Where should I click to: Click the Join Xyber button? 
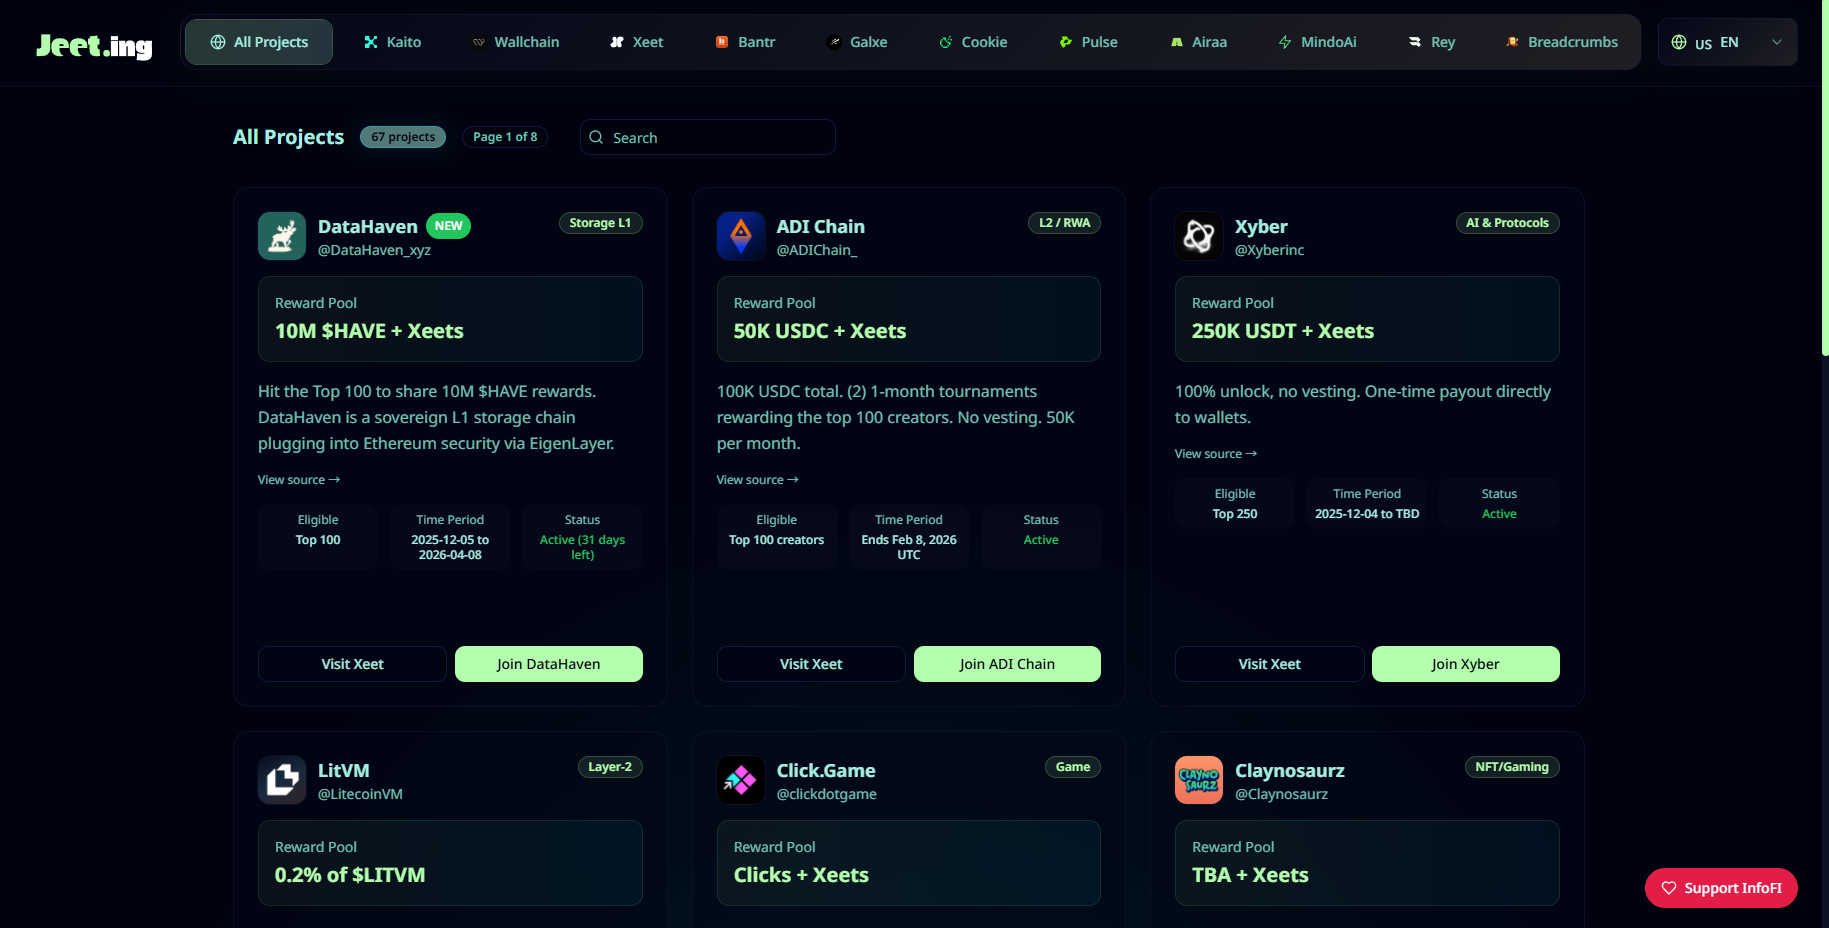pos(1466,664)
